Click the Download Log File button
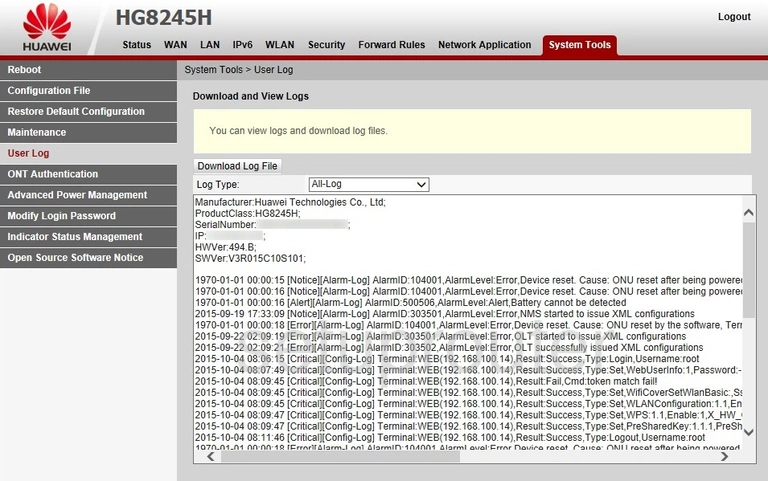The height and width of the screenshot is (481, 768). tap(238, 166)
